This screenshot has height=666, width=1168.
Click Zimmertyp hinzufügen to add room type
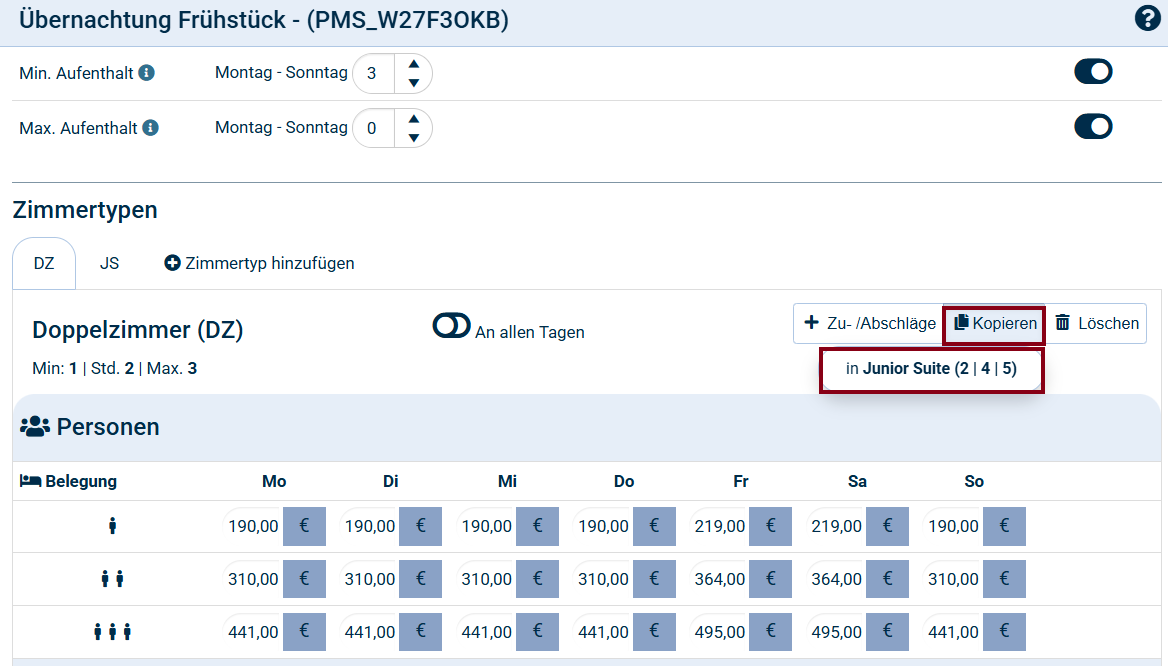pyautogui.click(x=259, y=264)
